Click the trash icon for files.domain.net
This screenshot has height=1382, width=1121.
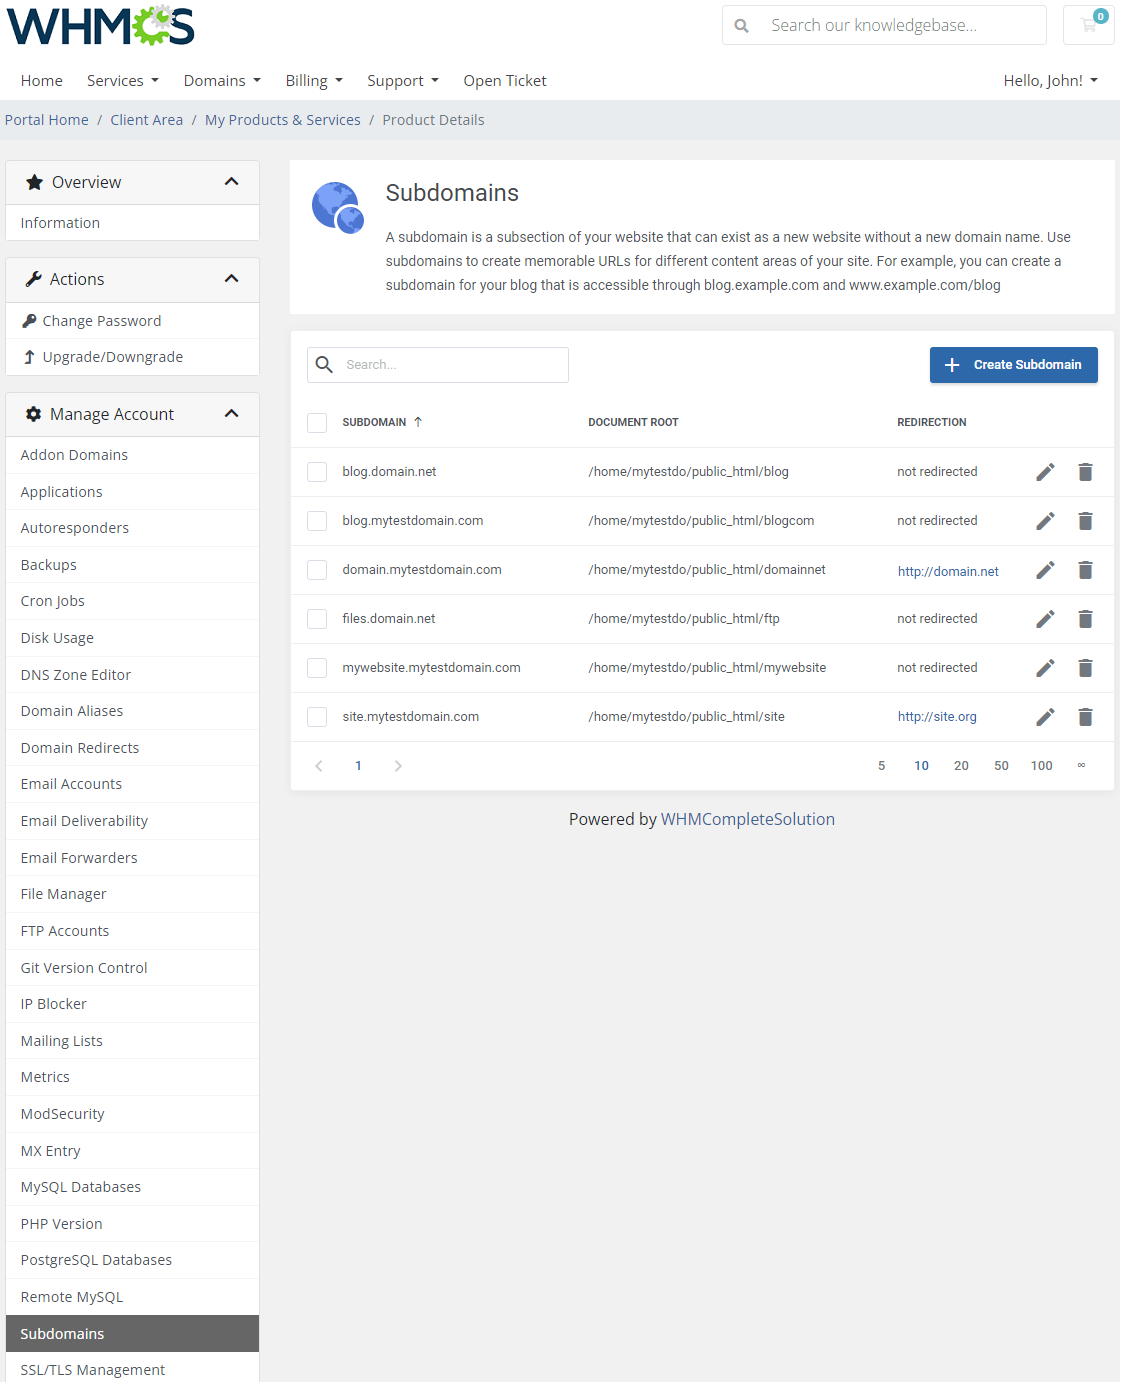pyautogui.click(x=1085, y=619)
